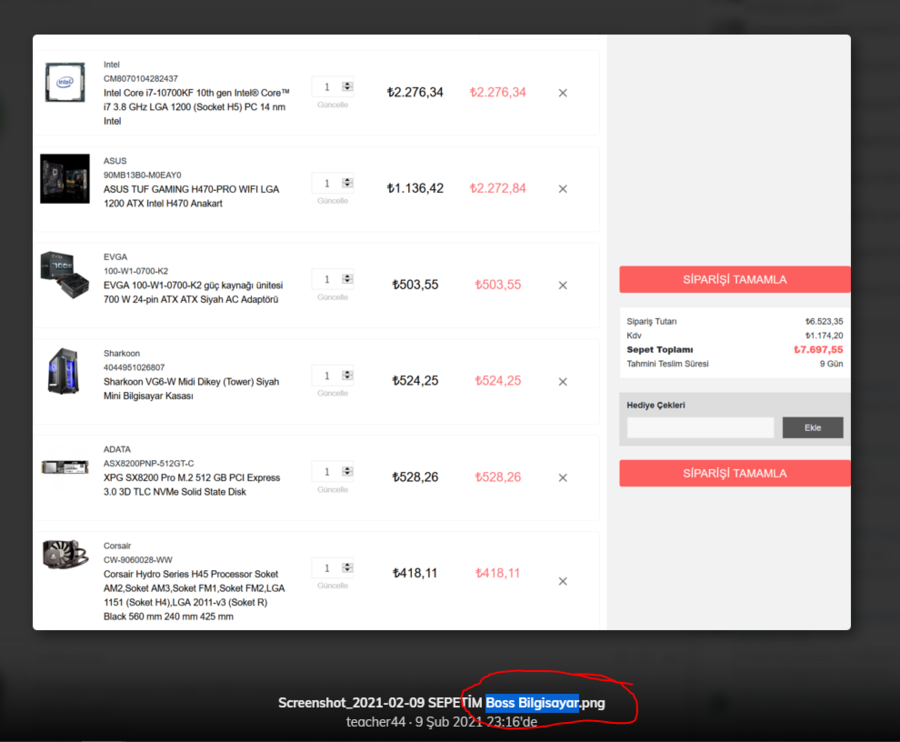This screenshot has width=900, height=742.
Task: Click the ADATA SSD thumbnail
Action: pos(65,467)
